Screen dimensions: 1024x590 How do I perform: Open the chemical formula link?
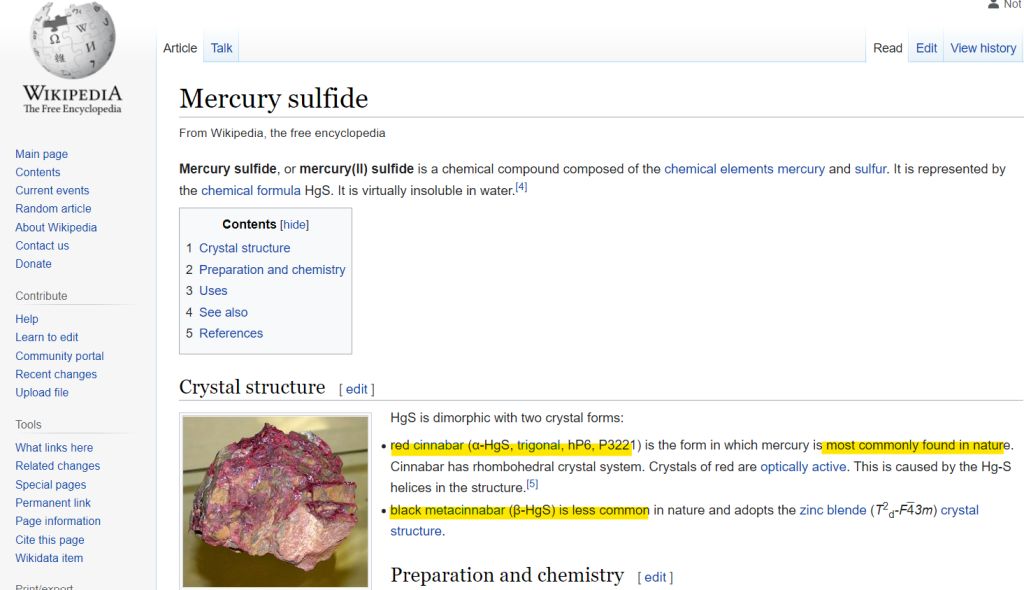(250, 190)
